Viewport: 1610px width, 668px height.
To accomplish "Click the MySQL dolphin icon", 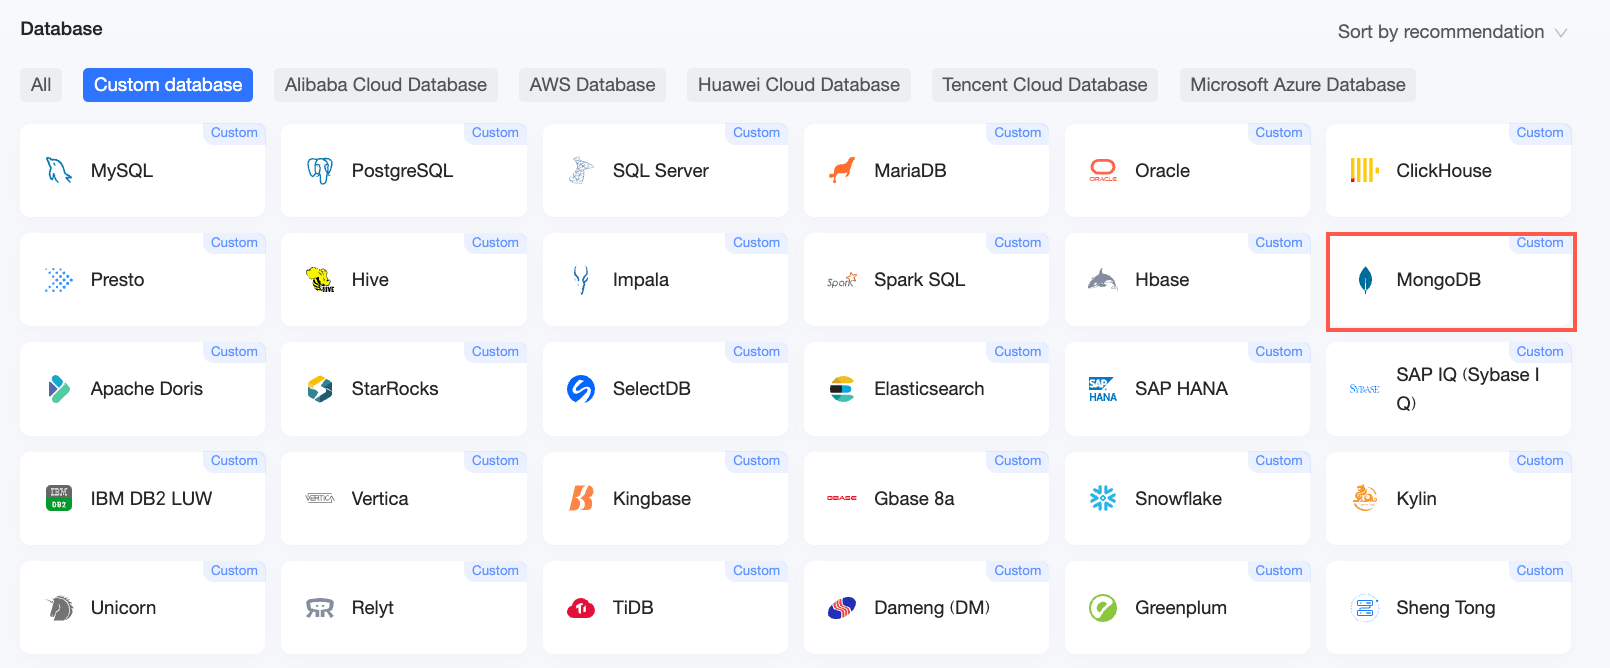I will point(59,171).
